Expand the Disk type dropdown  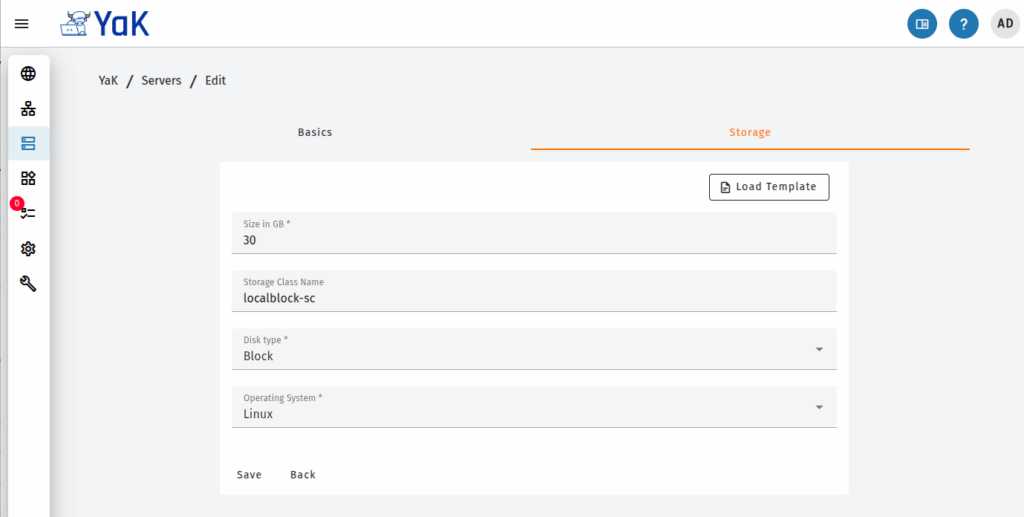[x=534, y=349]
